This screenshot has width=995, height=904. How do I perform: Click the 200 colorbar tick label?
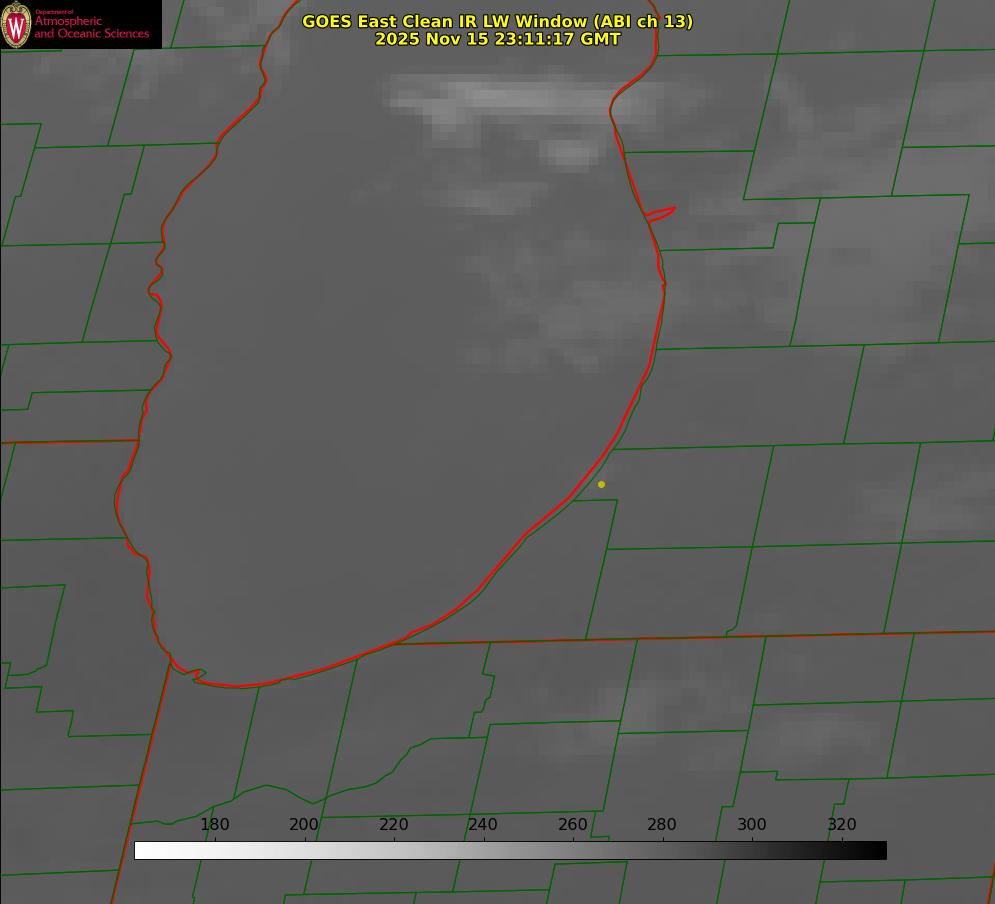tap(304, 825)
